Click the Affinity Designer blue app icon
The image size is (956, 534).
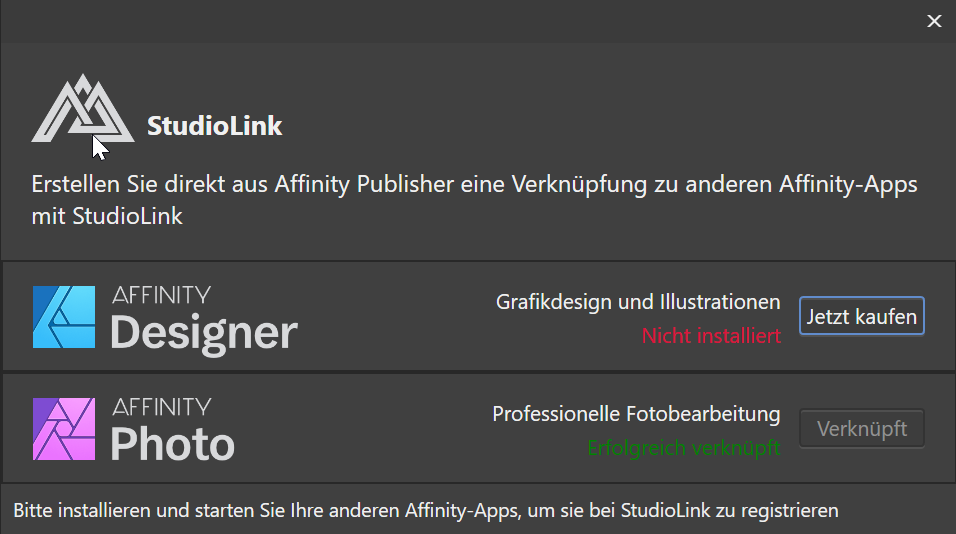(x=64, y=317)
